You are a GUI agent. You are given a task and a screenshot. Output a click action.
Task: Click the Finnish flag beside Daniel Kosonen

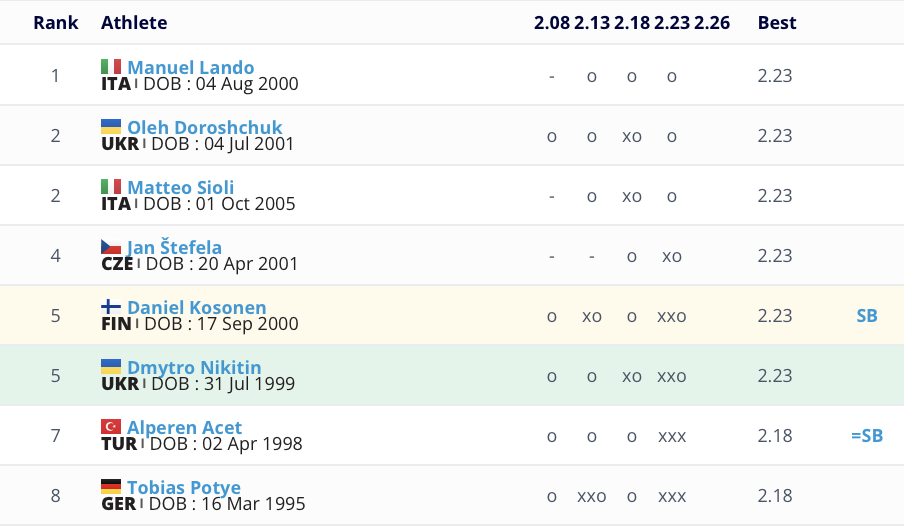tap(111, 307)
